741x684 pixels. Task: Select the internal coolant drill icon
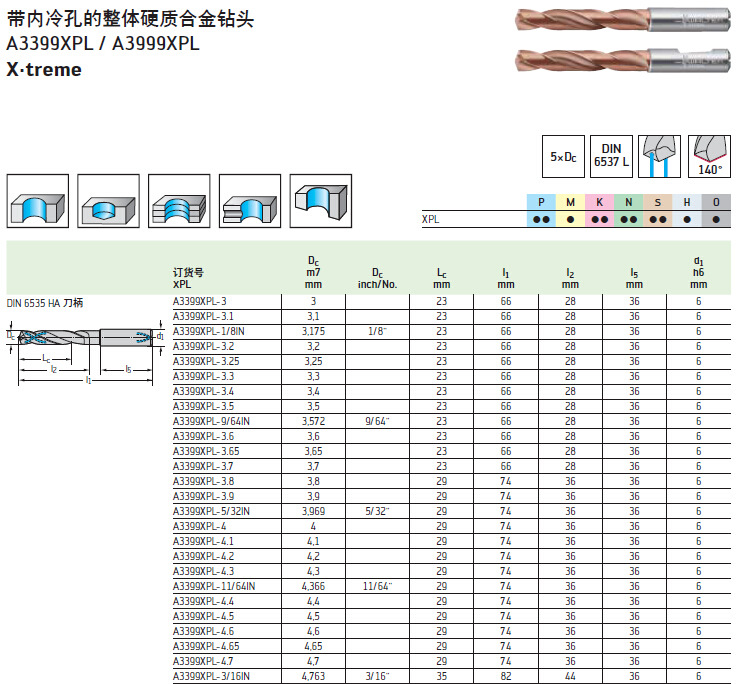coord(659,157)
